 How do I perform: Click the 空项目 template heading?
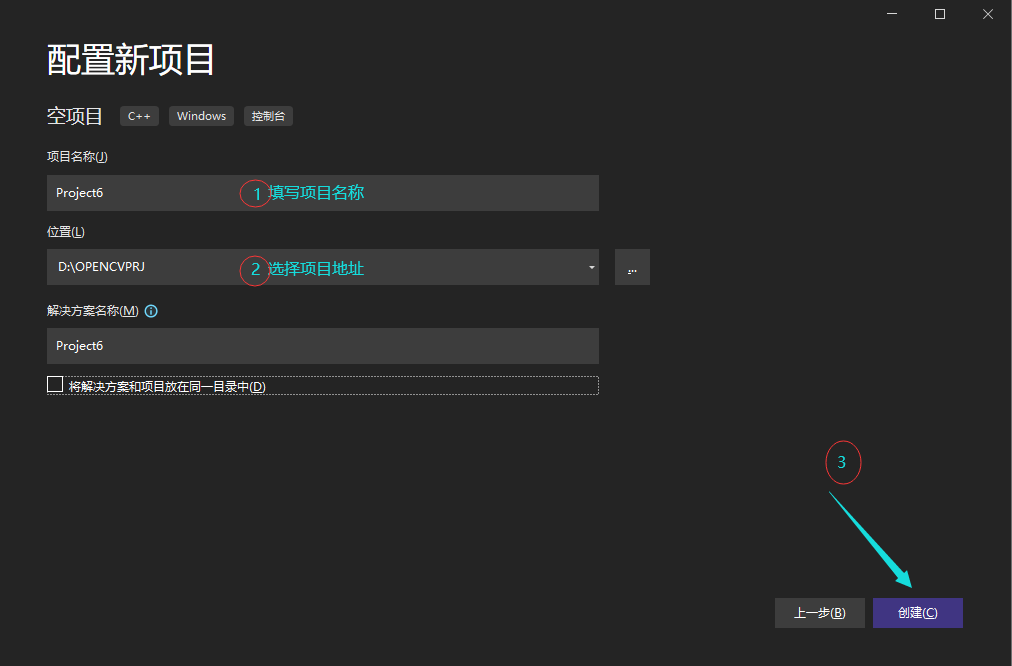click(x=75, y=115)
